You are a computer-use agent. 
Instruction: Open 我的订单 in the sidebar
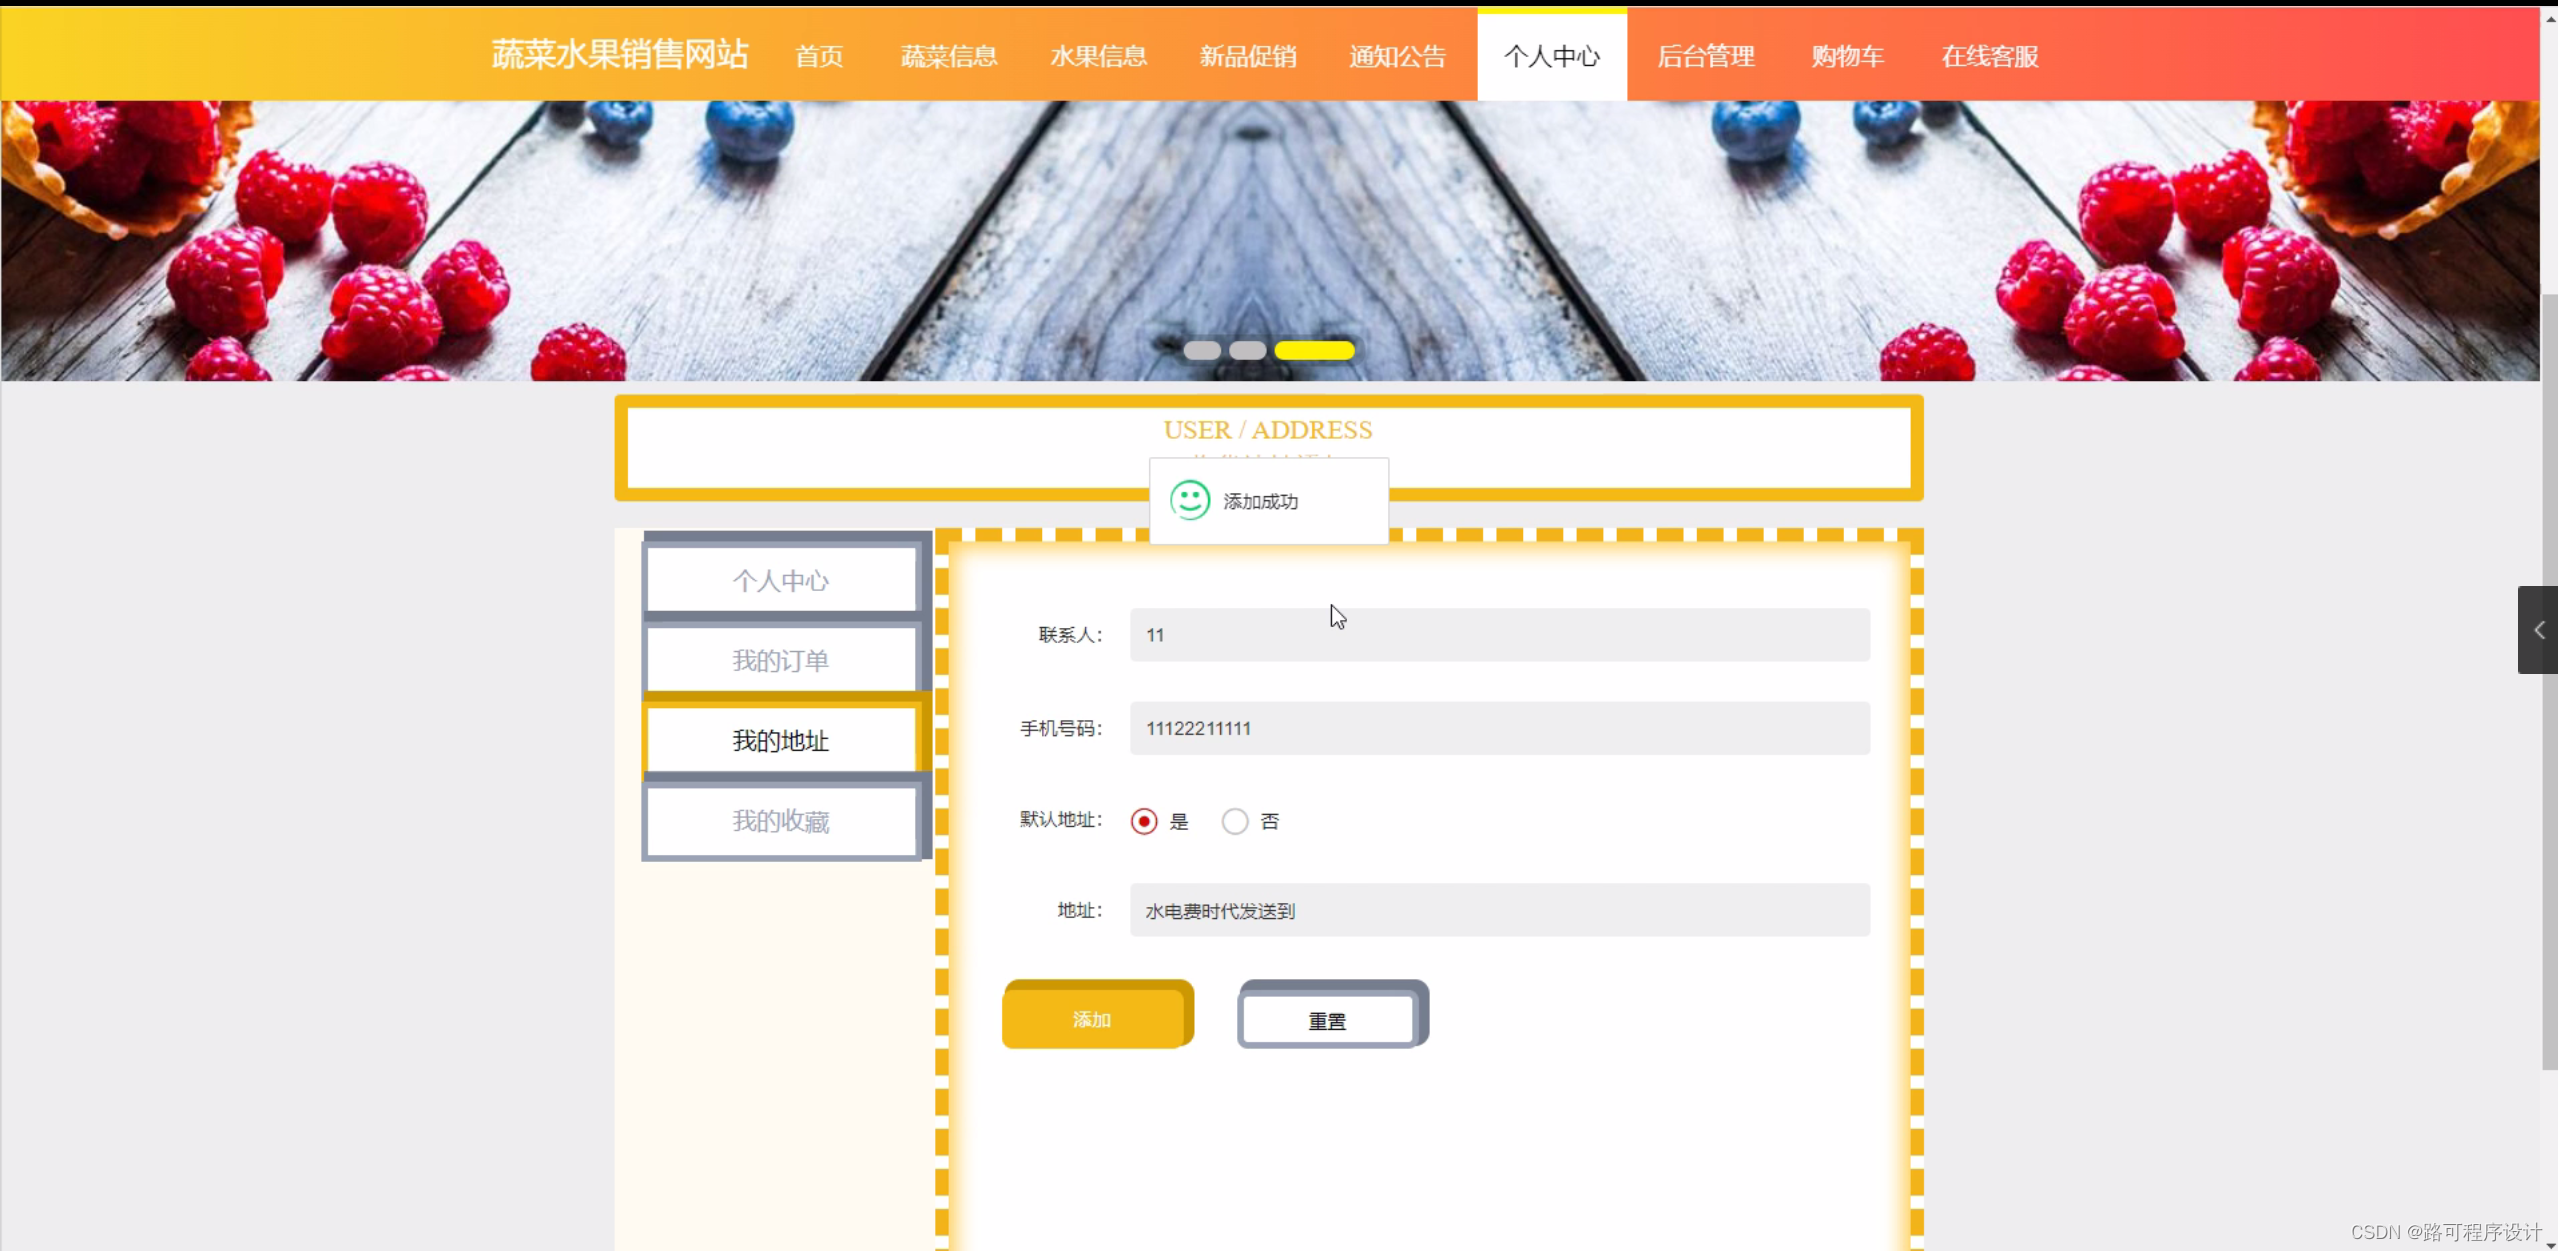780,660
